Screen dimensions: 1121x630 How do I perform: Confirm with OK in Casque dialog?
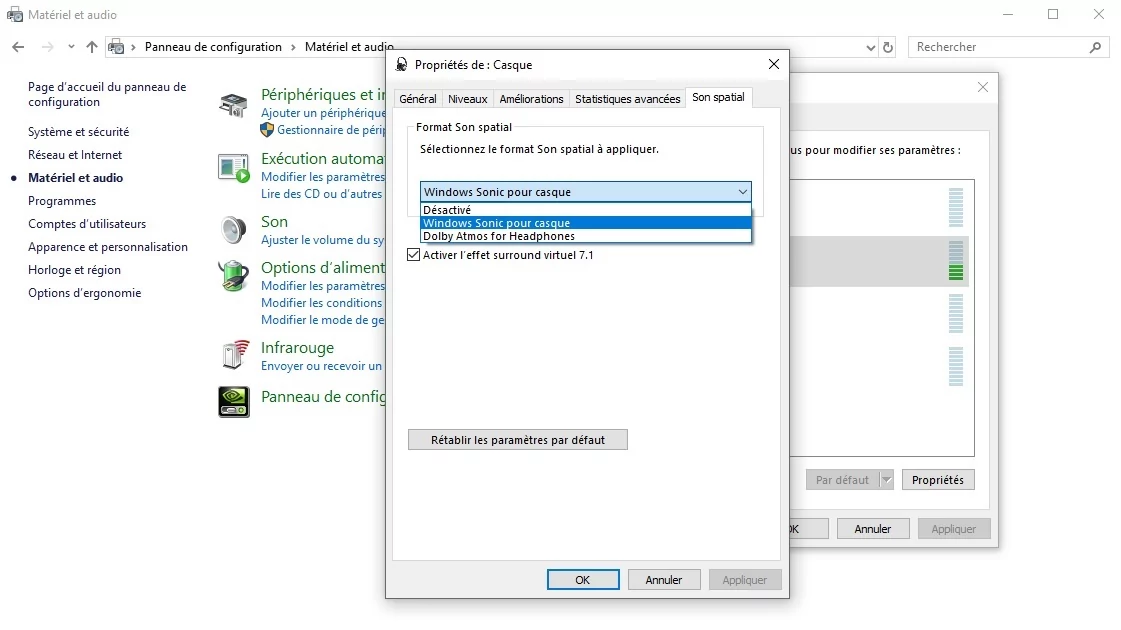[x=583, y=580]
